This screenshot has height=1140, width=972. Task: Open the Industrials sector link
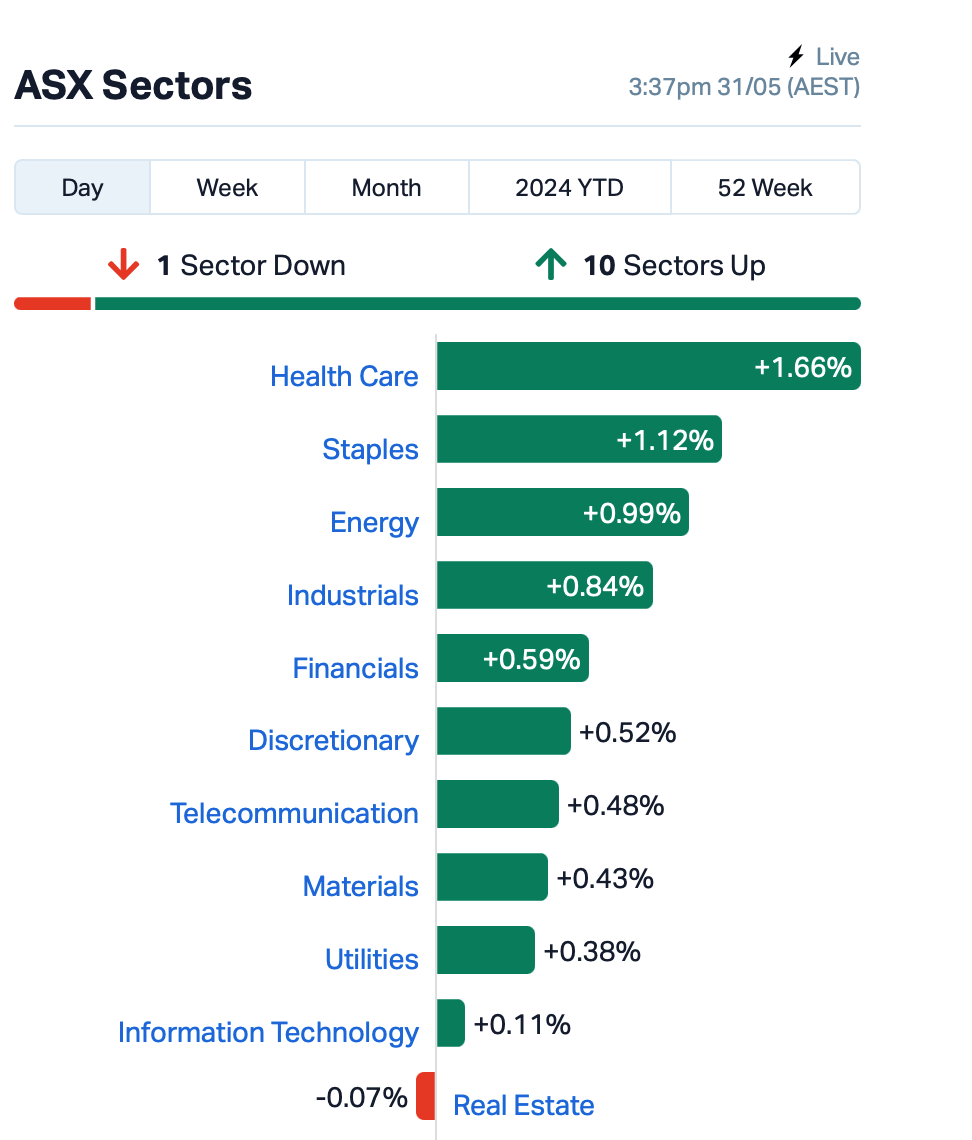(353, 595)
